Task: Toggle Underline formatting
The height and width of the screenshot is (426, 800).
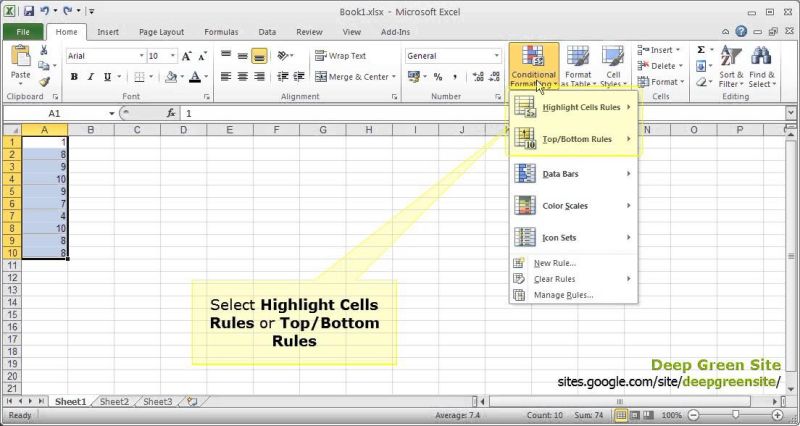Action: click(107, 77)
